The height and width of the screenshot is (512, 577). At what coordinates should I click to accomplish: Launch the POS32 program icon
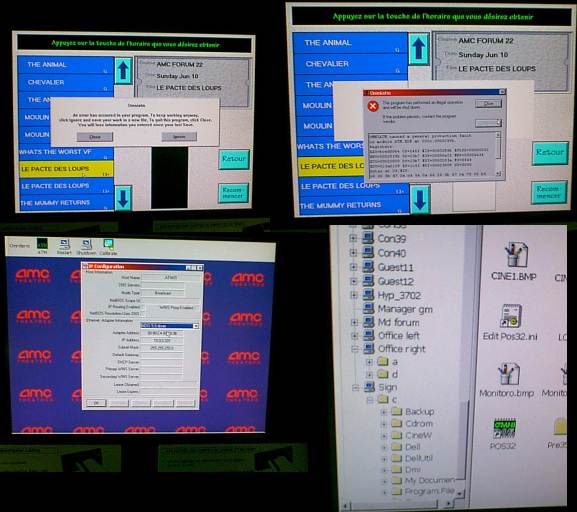pyautogui.click(x=503, y=434)
